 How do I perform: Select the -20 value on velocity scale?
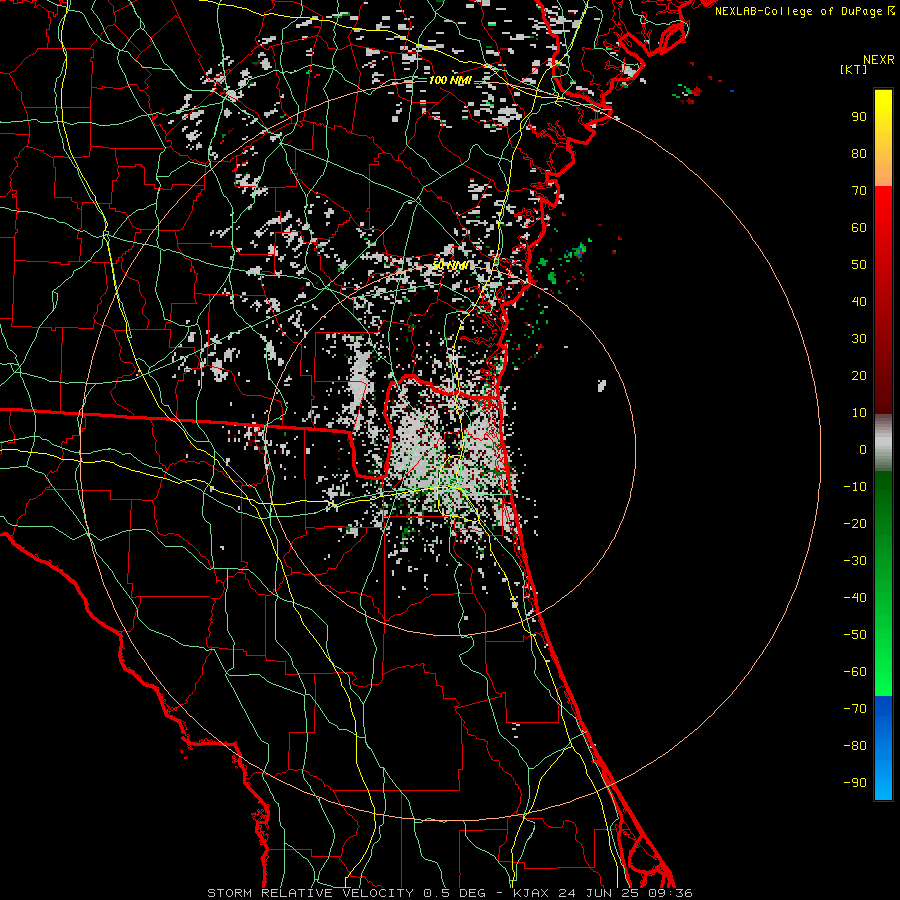(x=855, y=523)
